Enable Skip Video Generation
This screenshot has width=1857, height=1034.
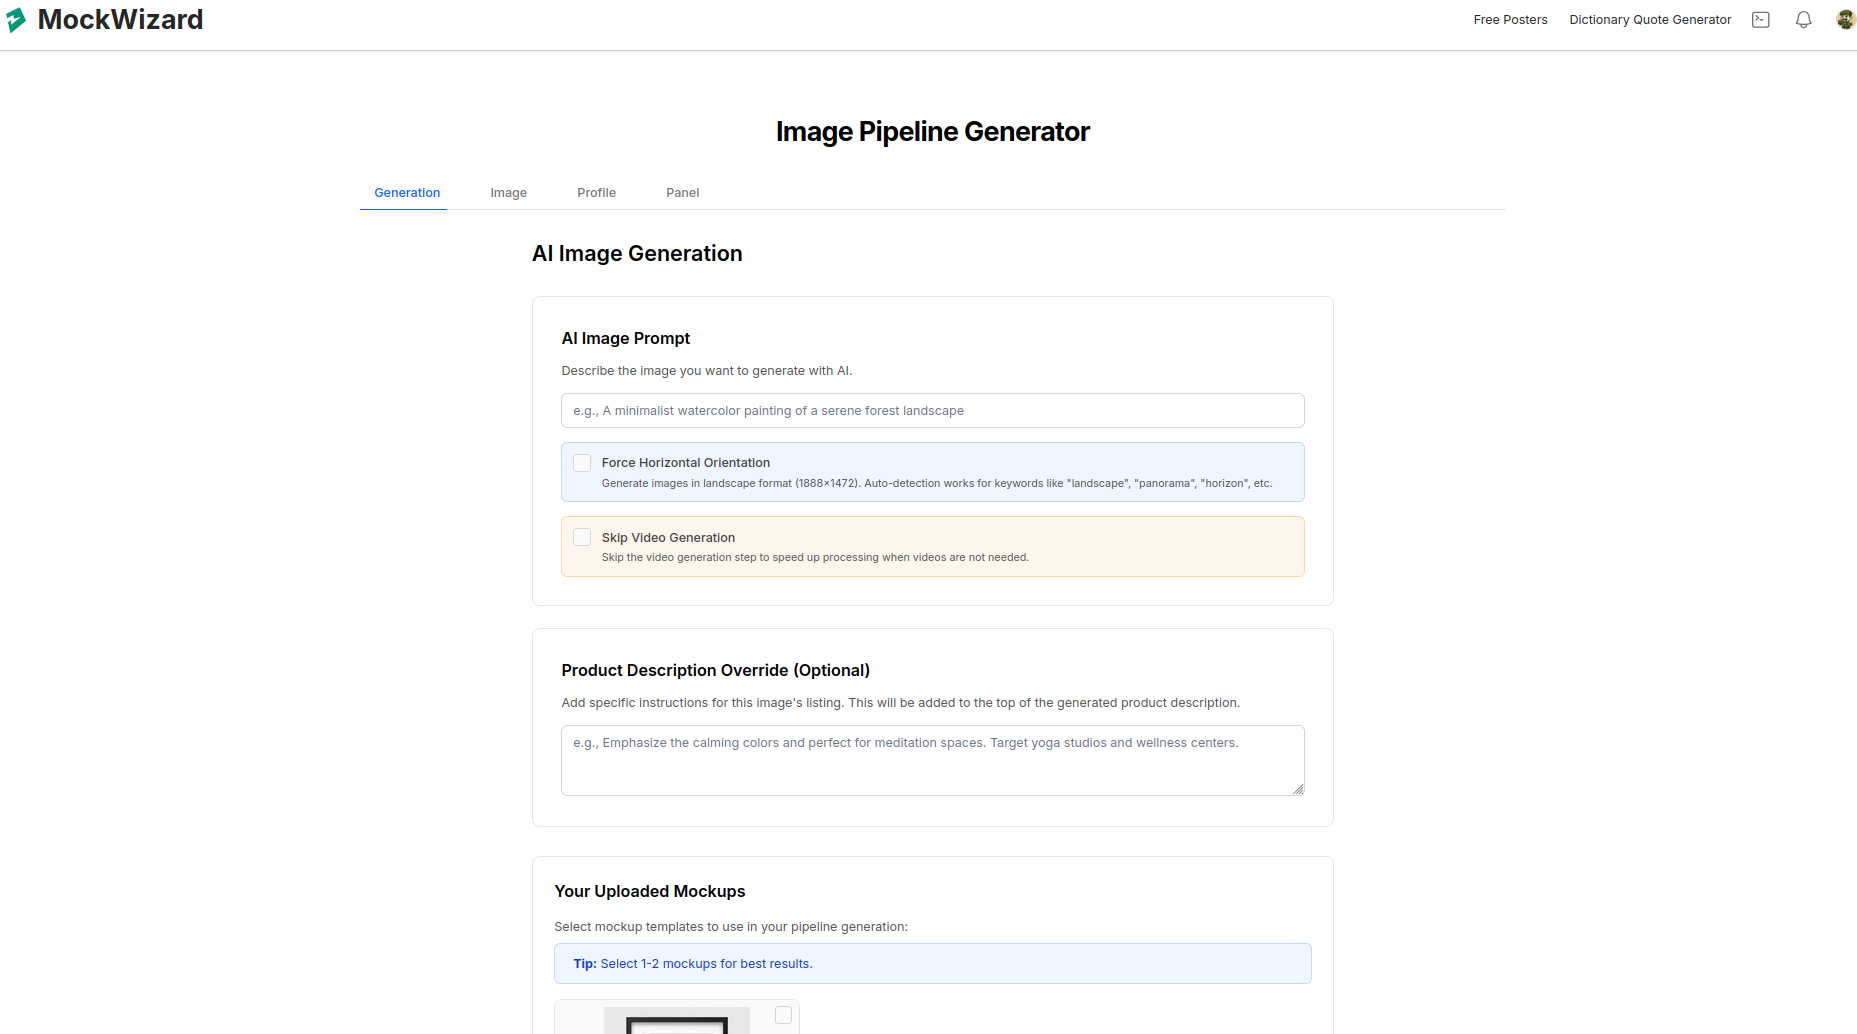pyautogui.click(x=582, y=537)
